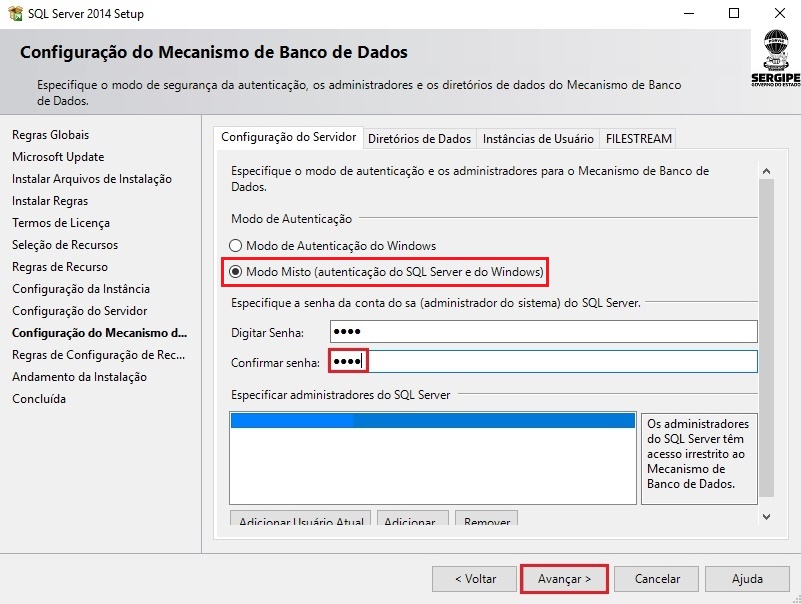Open the FILESTREAM tab
The image size is (801, 604).
pyautogui.click(x=639, y=139)
